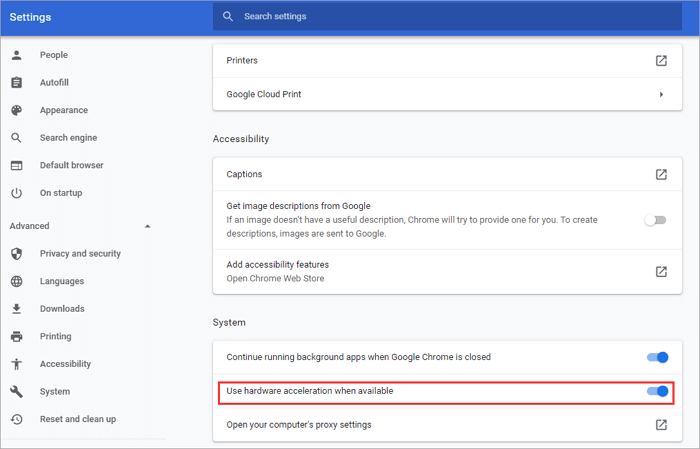Select the Autofill clipboard icon
This screenshot has width=700, height=449.
click(x=17, y=82)
